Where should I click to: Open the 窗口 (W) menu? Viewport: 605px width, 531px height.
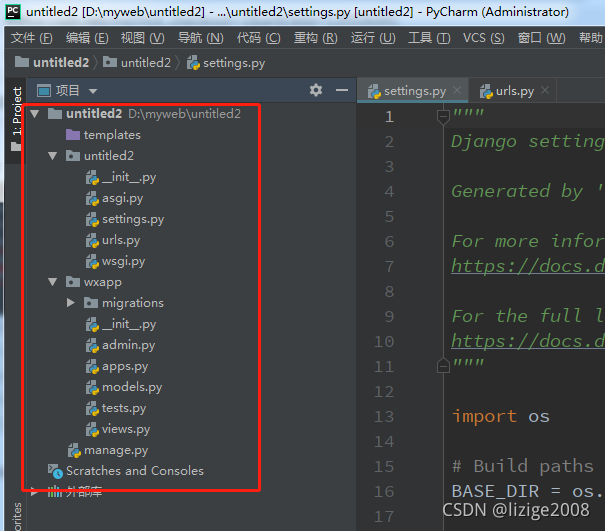tap(541, 38)
